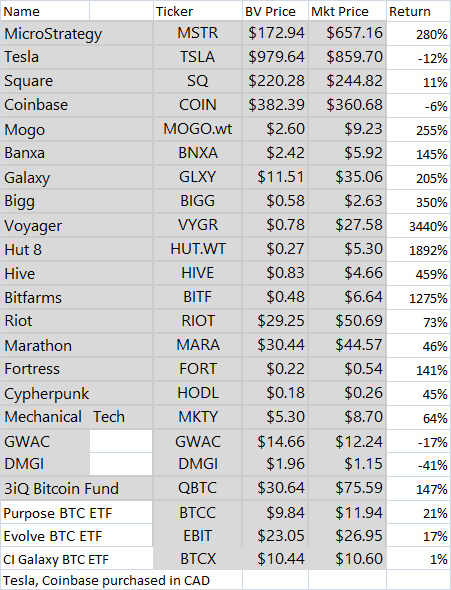
Task: Select the BTCX ticker cell
Action: click(x=197, y=558)
